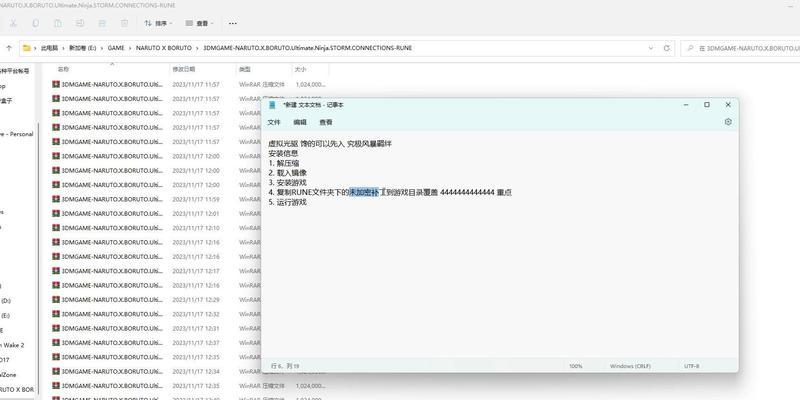The height and width of the screenshot is (400, 800).
Task: Go up one folder with the up arrow
Action: (9, 48)
